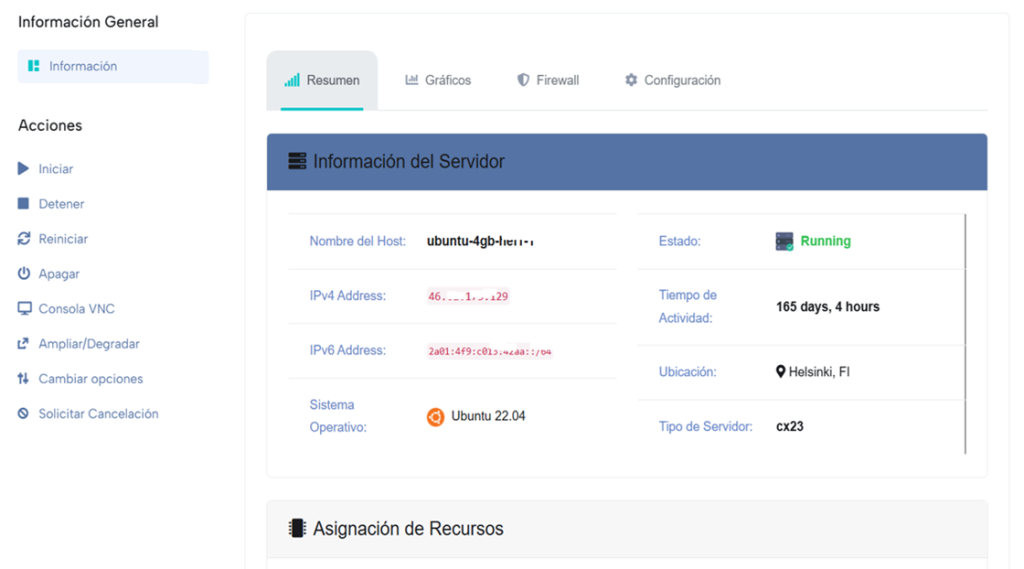Go to the Configuración tab
Image resolution: width=1024 pixels, height=569 pixels.
click(672, 80)
